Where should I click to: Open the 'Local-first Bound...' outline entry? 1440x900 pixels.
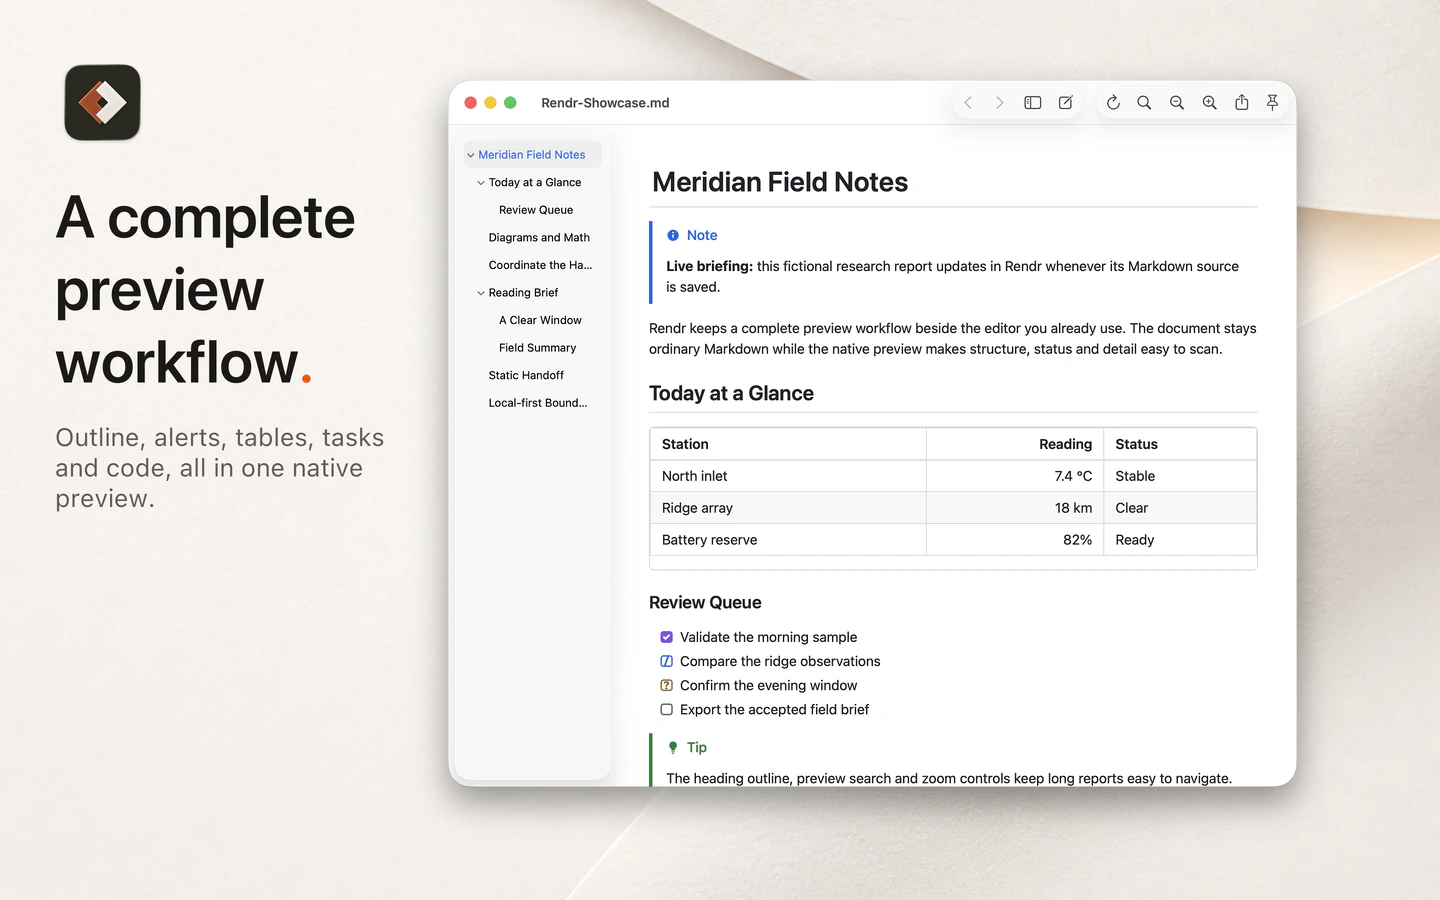(x=538, y=403)
